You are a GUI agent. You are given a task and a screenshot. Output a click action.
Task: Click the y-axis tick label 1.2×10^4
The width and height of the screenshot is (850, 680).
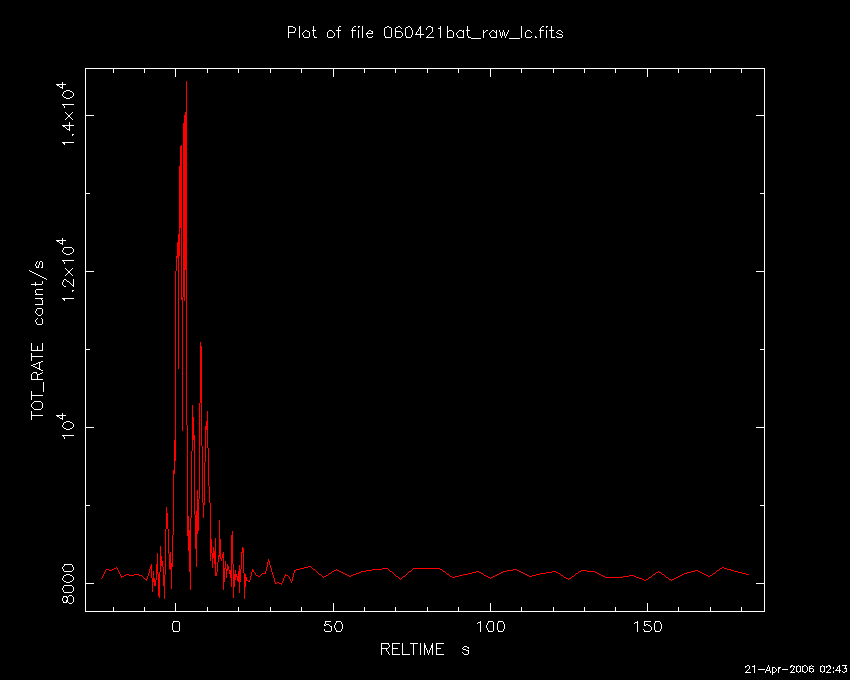click(66, 270)
